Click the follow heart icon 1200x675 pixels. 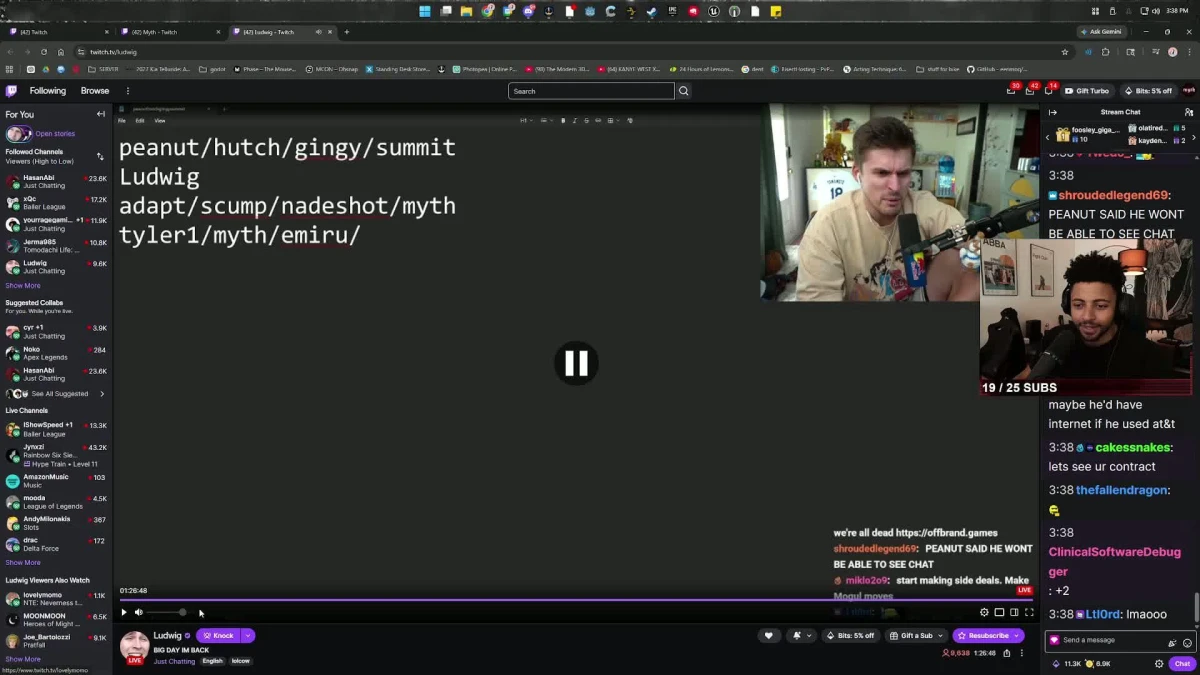point(768,635)
